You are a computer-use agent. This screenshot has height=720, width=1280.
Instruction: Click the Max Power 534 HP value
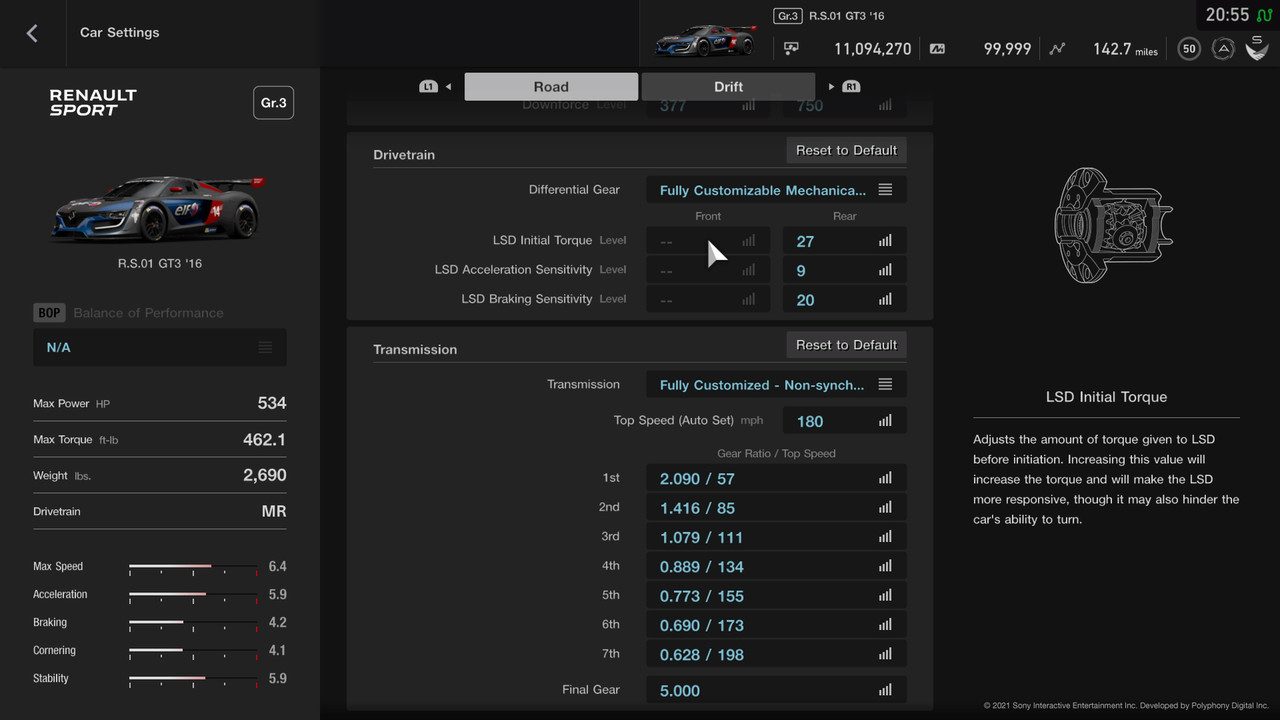pos(272,403)
